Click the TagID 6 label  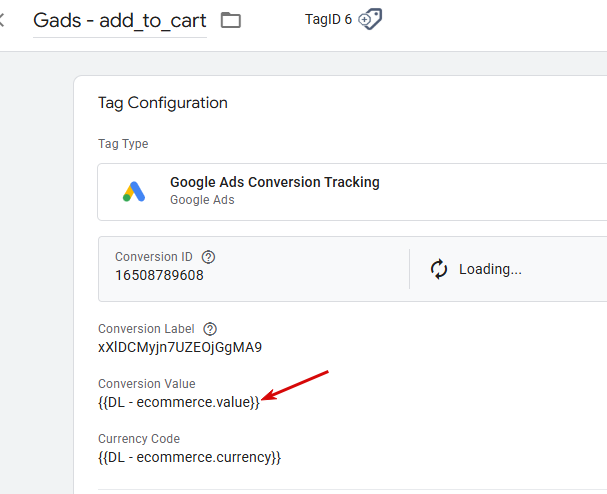click(x=328, y=19)
